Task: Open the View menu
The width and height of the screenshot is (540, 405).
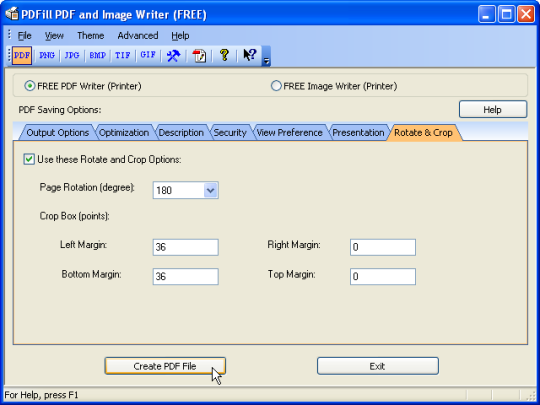Action: (54, 36)
